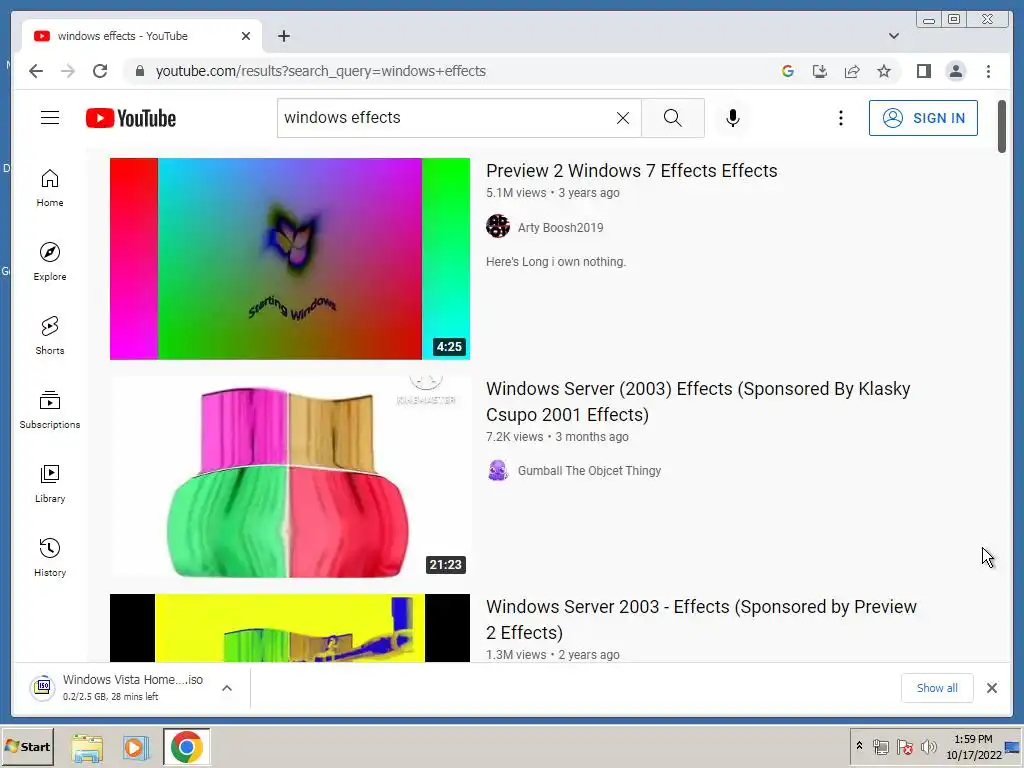
Task: Visit Arty Boosh2019 channel name
Action: (560, 227)
